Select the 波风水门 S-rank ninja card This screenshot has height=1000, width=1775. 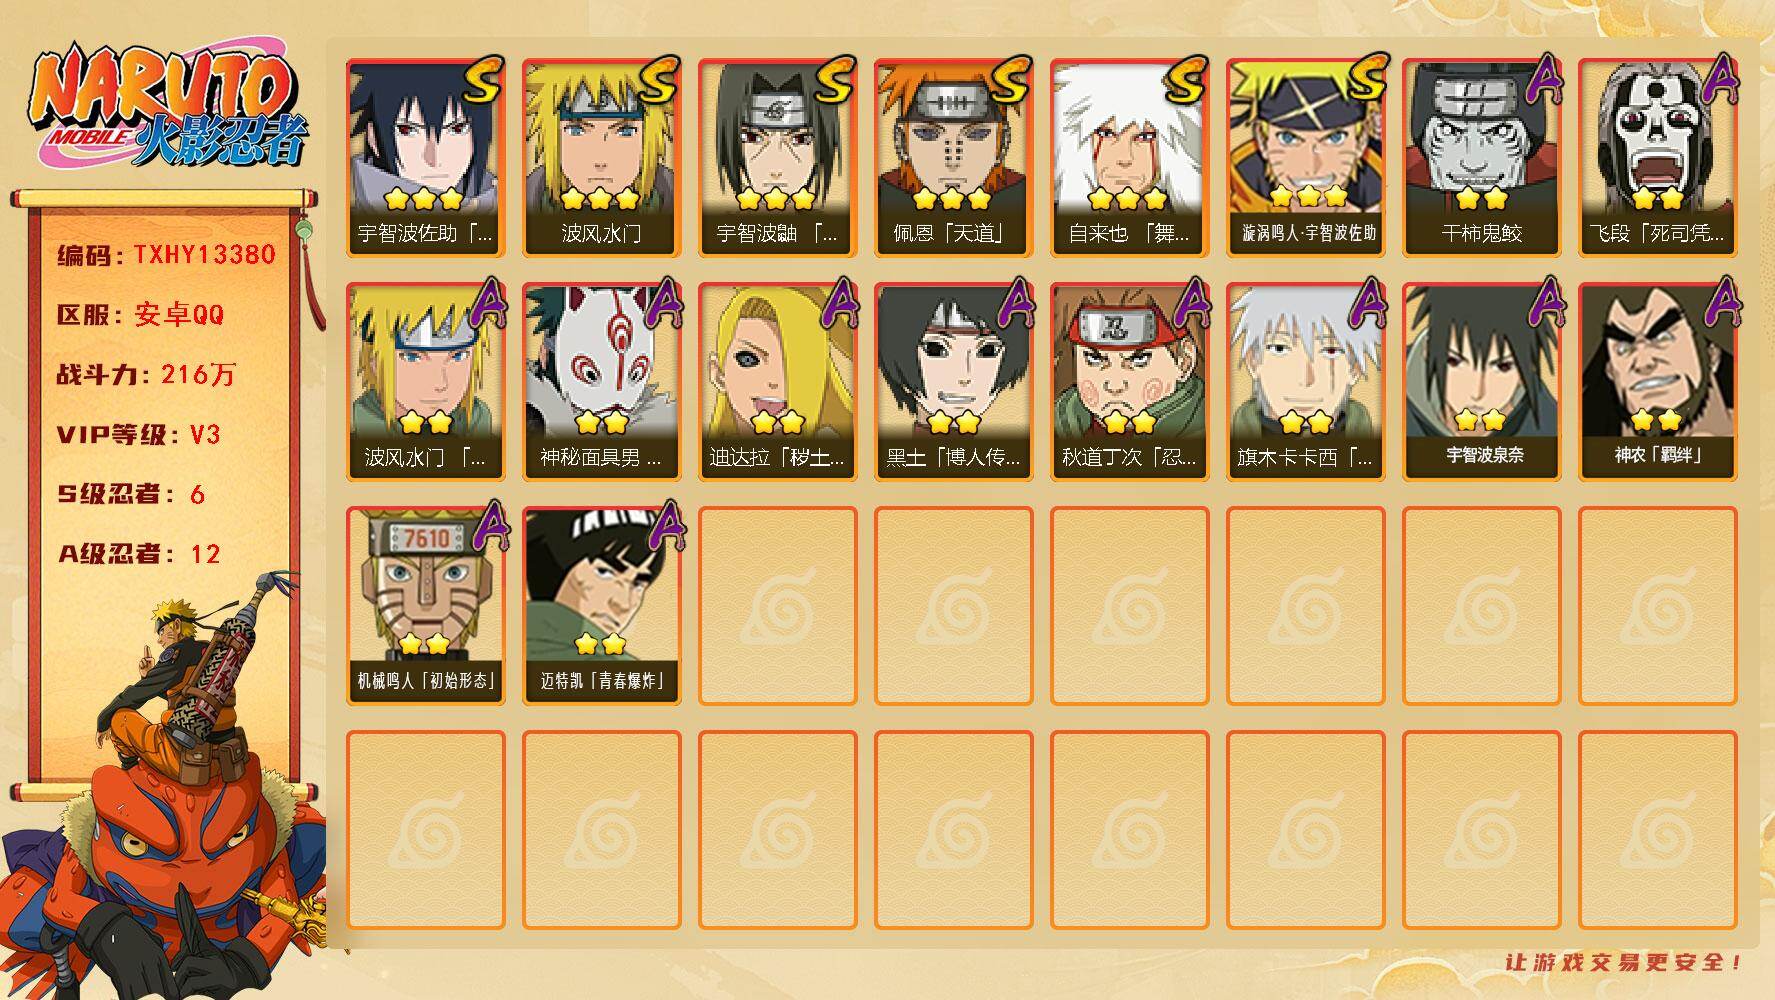pos(601,158)
